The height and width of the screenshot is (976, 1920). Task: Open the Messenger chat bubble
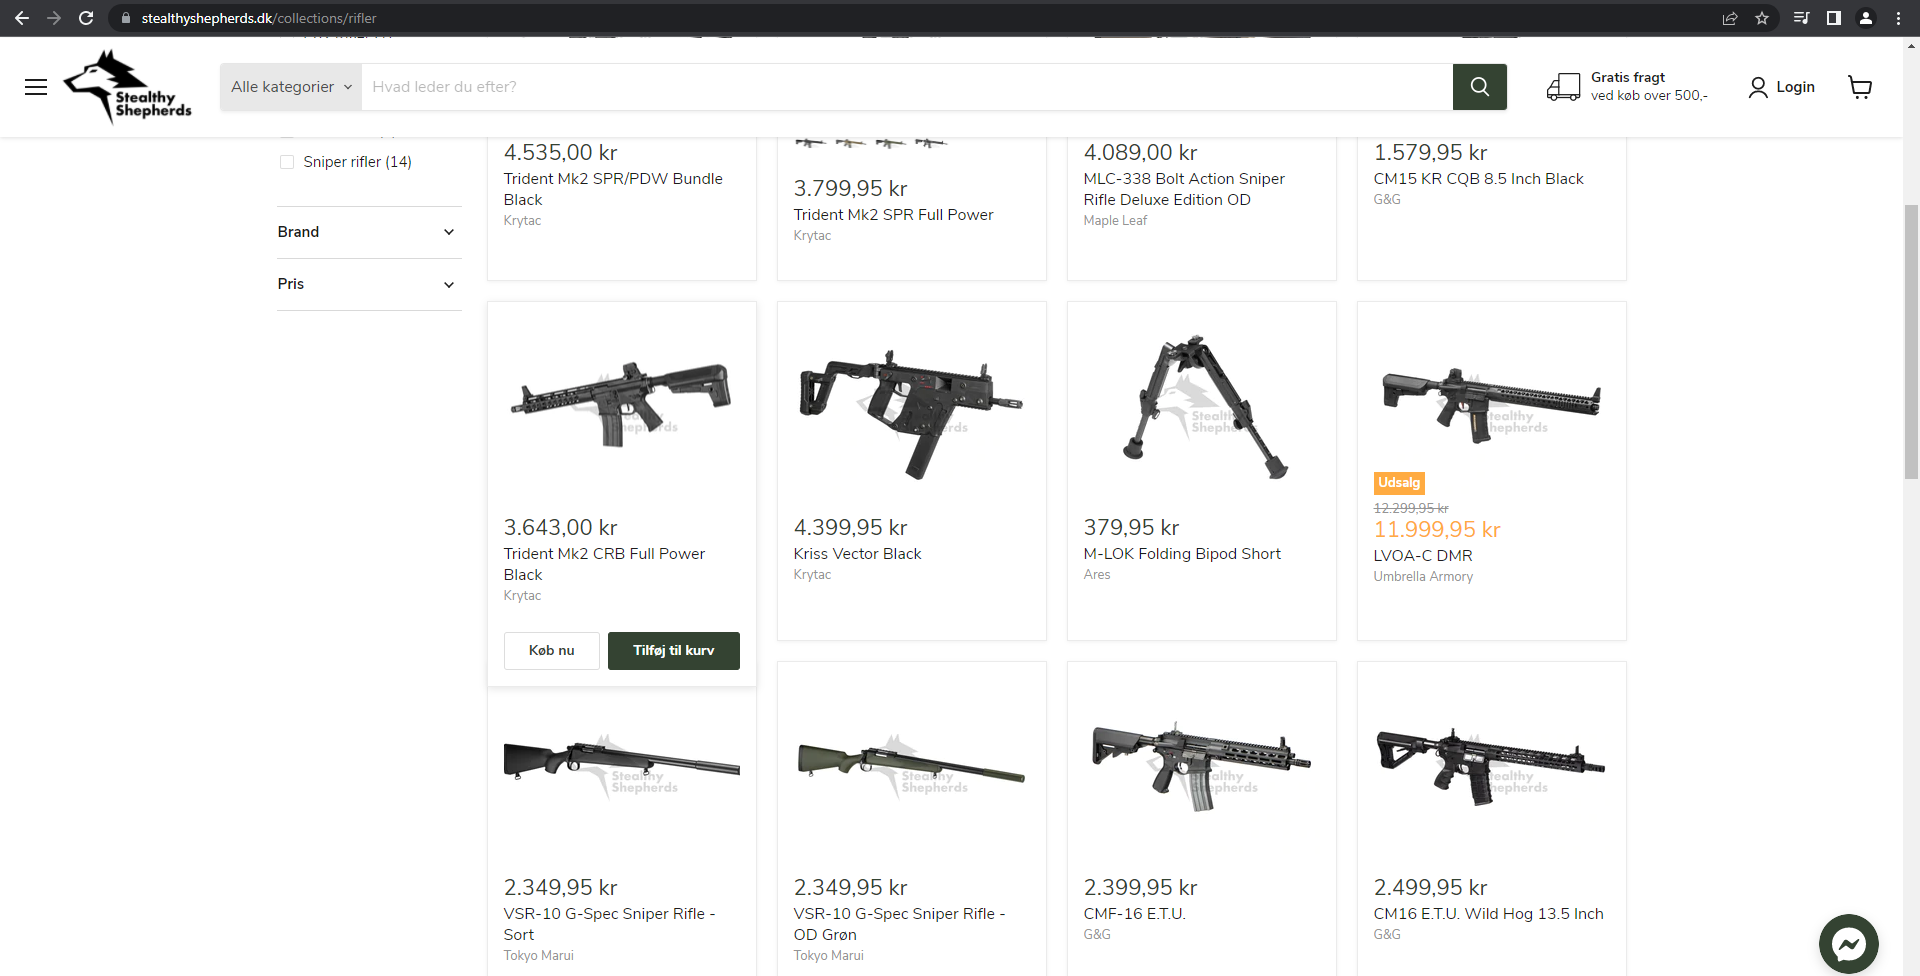1848,944
